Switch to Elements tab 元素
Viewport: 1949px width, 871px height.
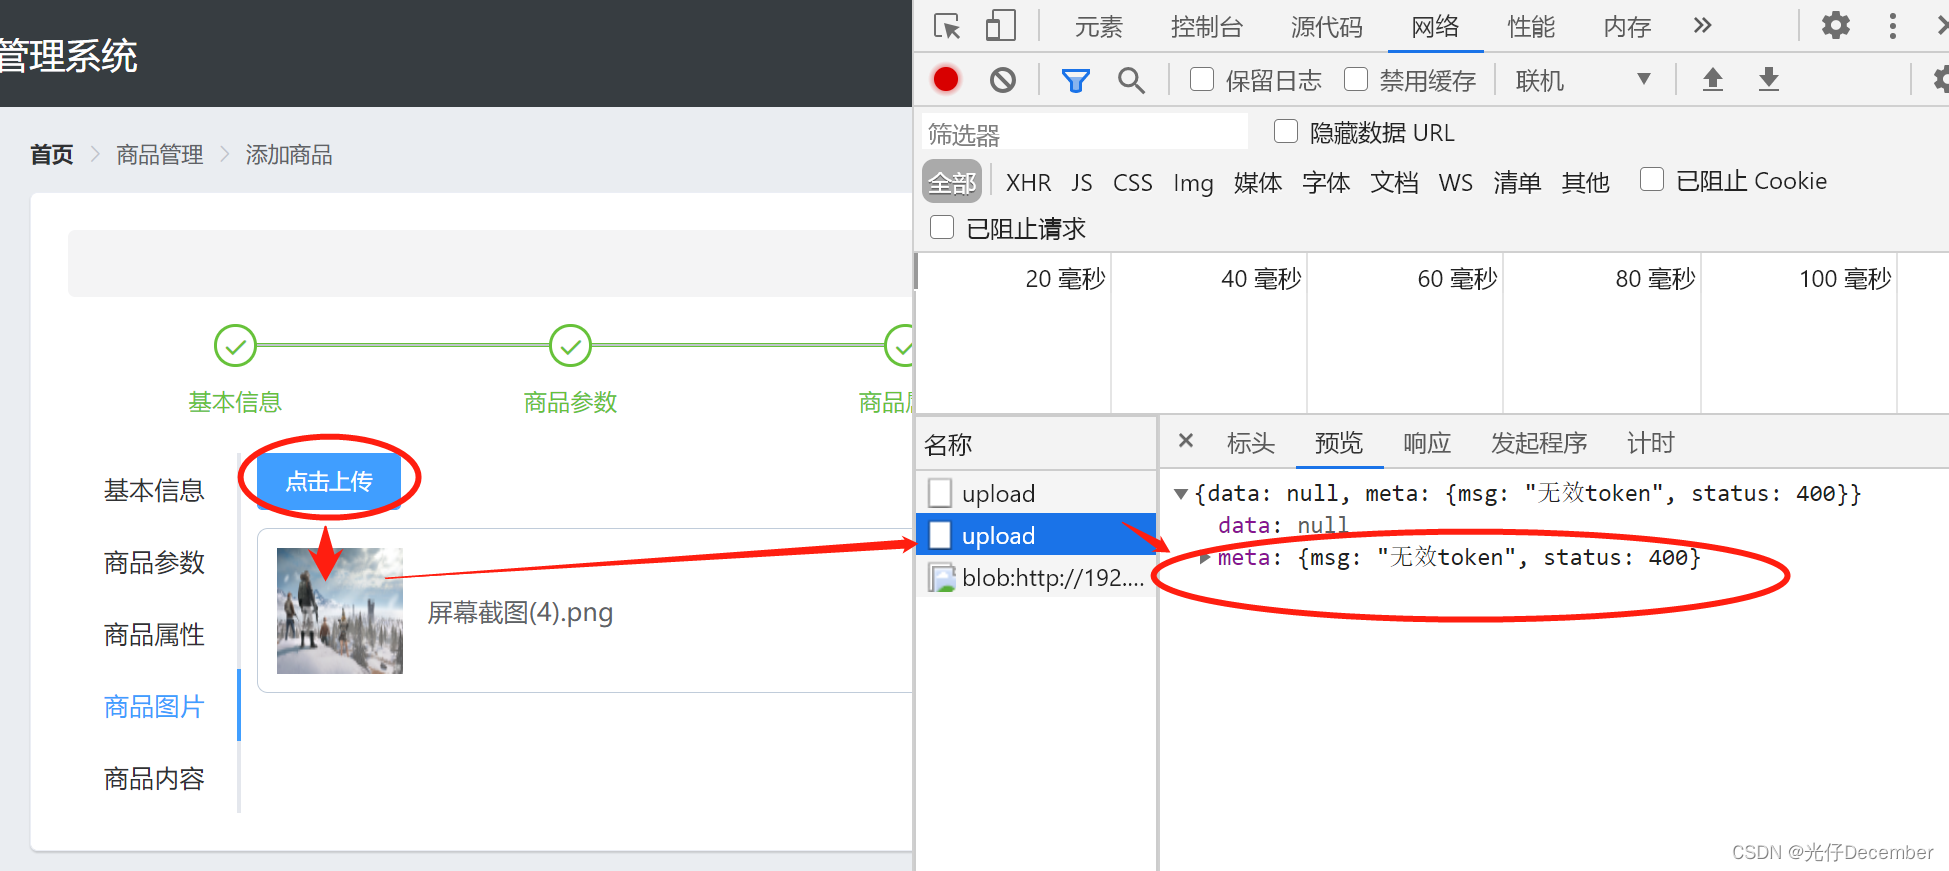1098,27
